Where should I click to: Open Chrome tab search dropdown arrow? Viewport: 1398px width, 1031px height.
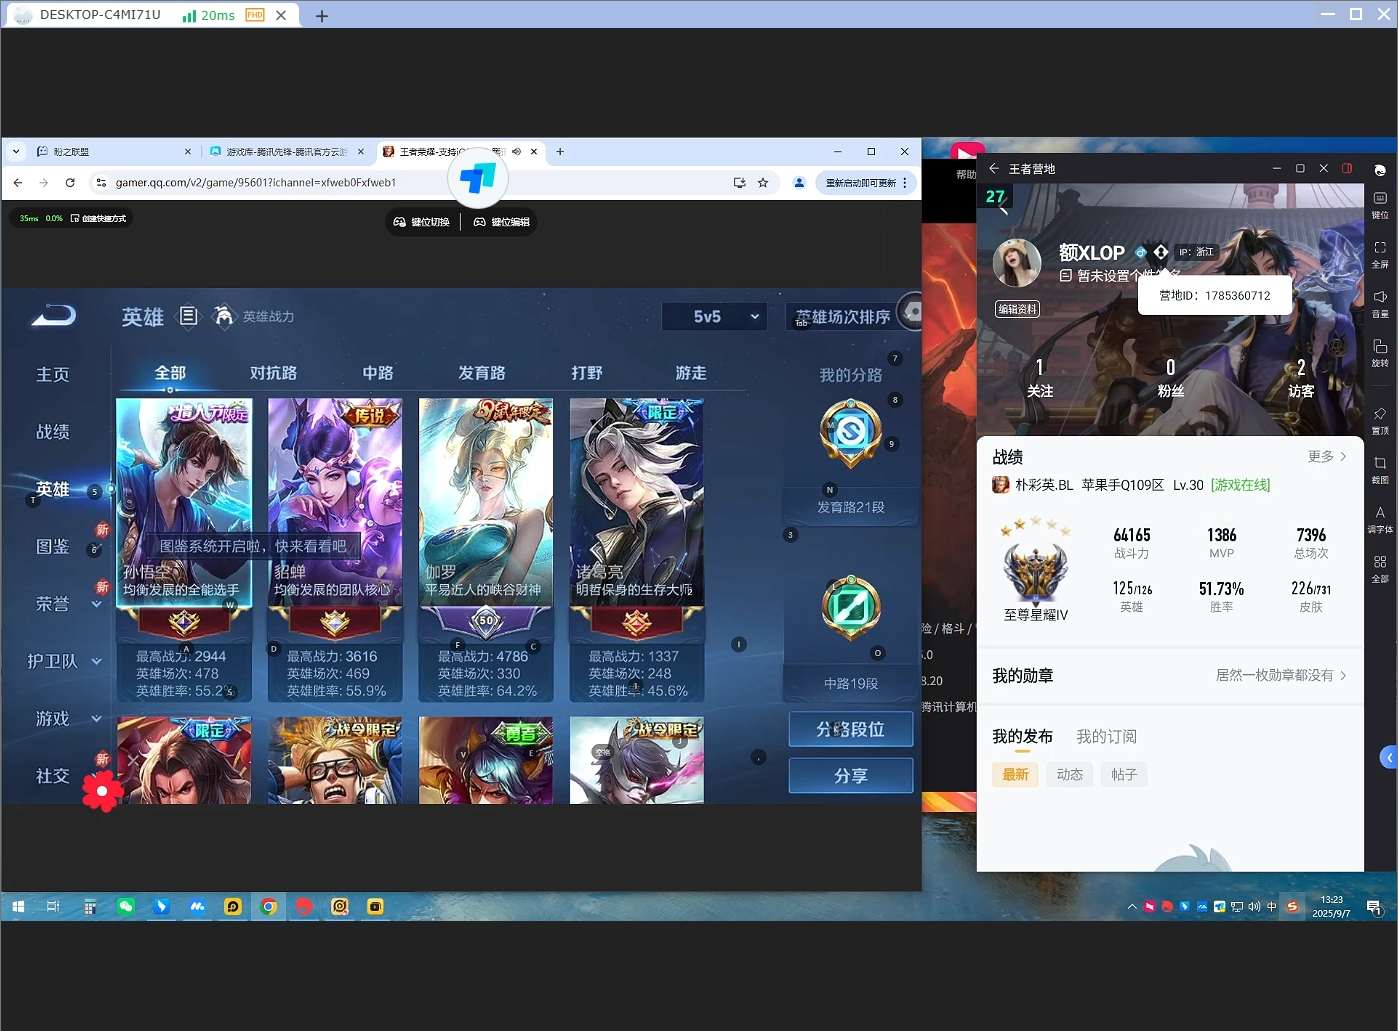[x=16, y=152]
